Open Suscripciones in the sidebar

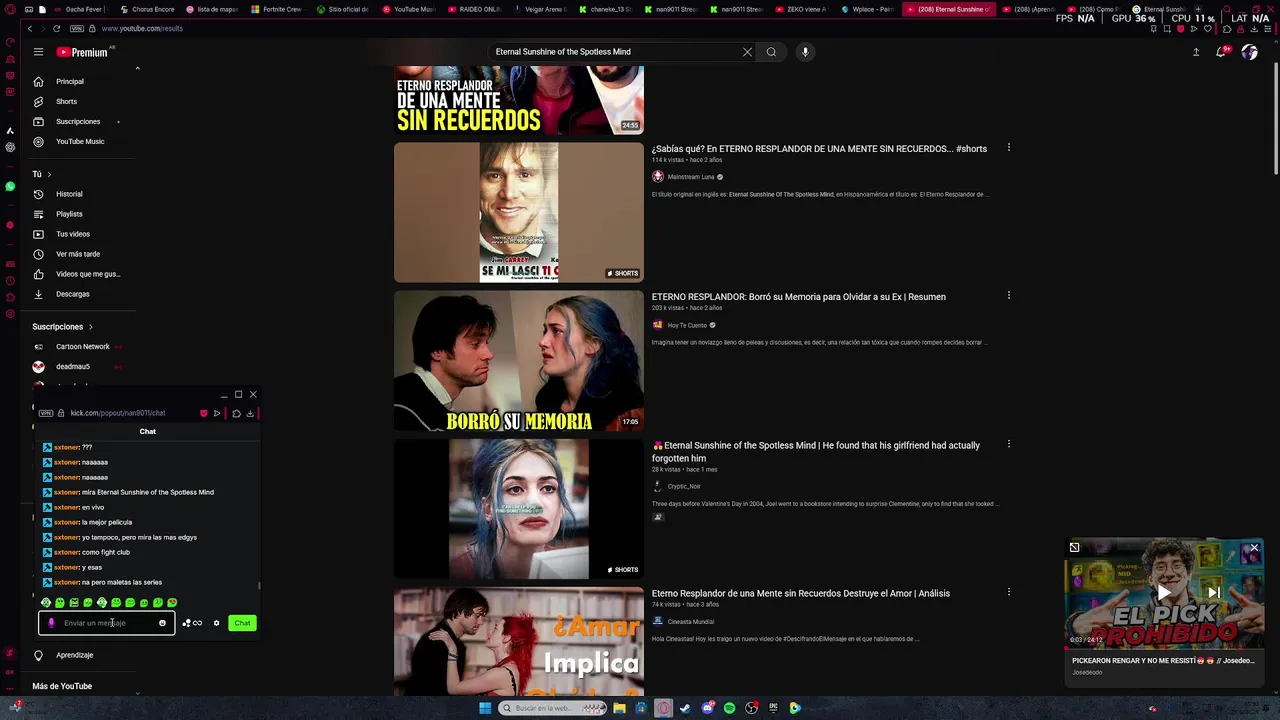[82, 121]
